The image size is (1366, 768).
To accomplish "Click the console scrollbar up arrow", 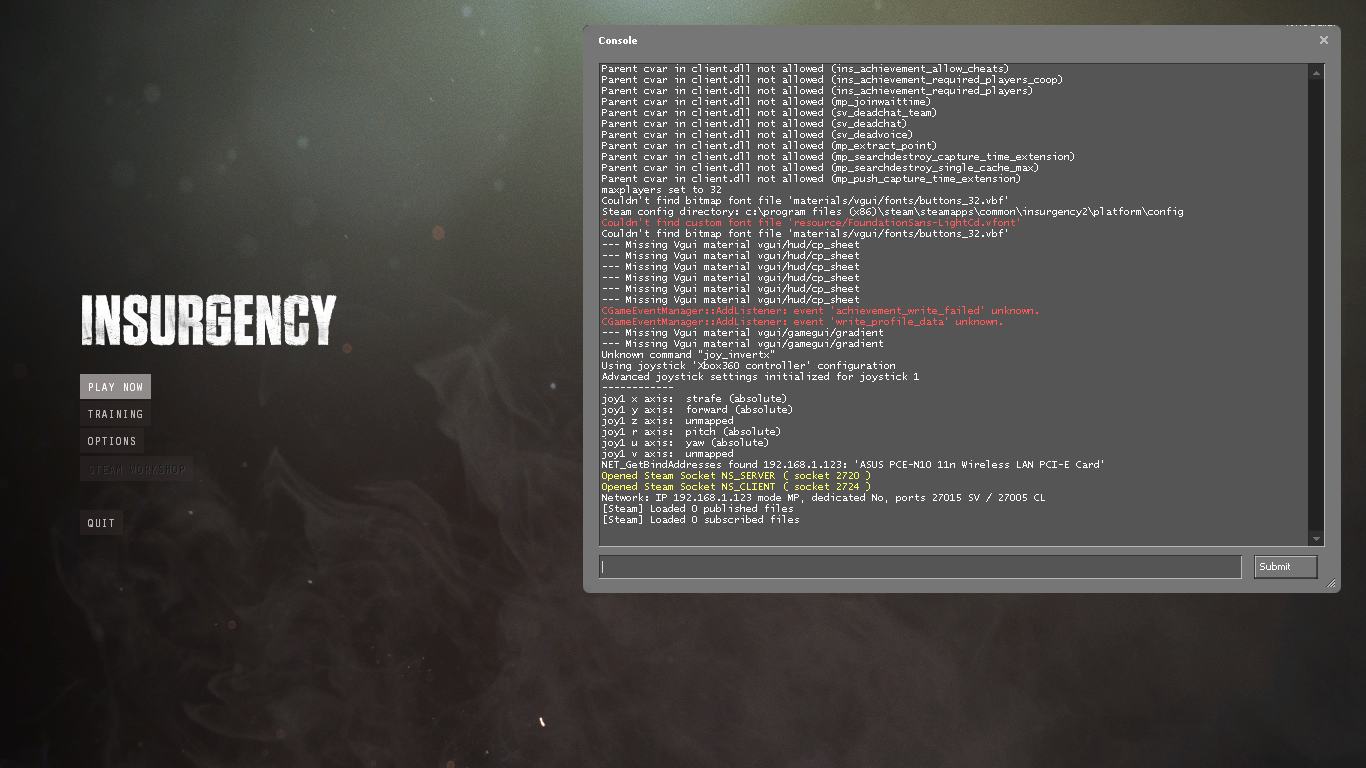I will pyautogui.click(x=1317, y=72).
